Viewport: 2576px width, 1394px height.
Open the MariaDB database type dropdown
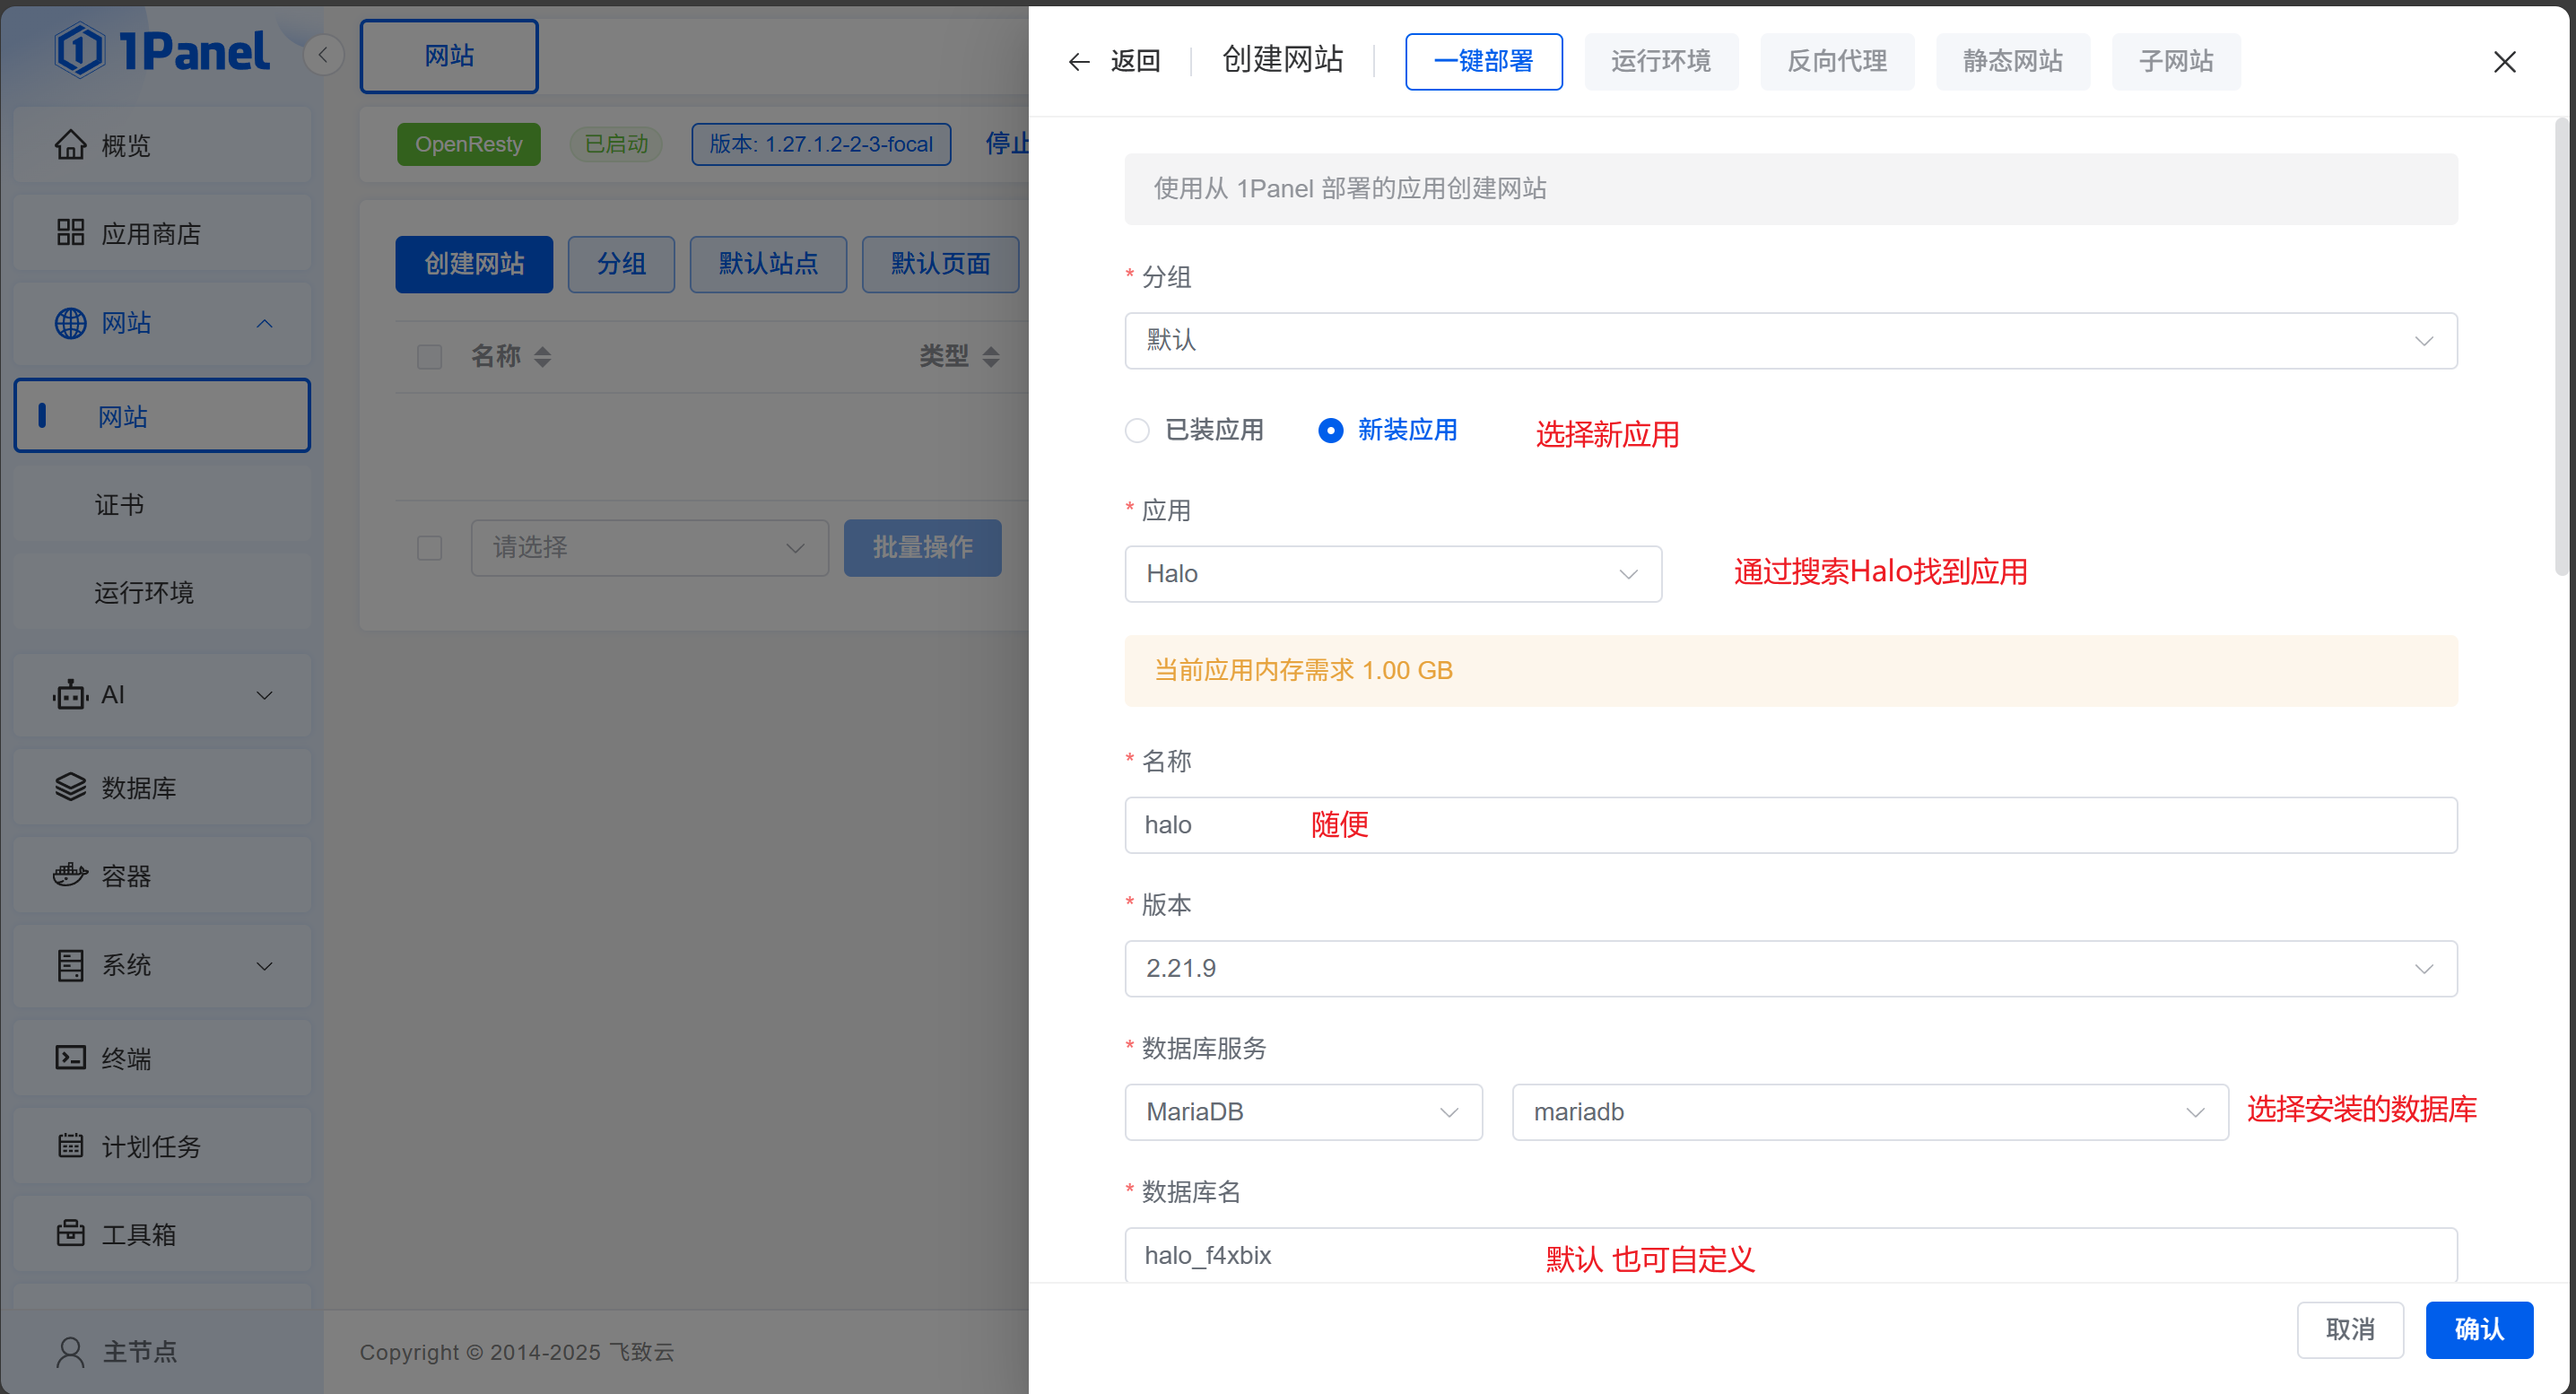point(1302,1112)
